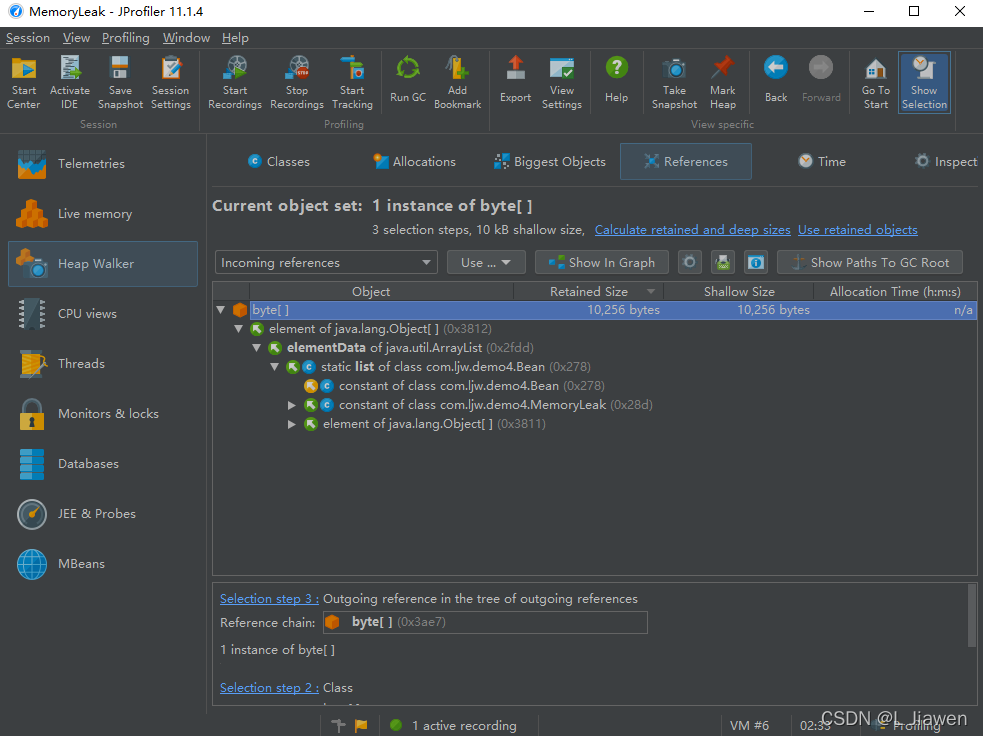
Task: Expand element of java.lang.Object[ ] (0x3811)
Action: [292, 424]
